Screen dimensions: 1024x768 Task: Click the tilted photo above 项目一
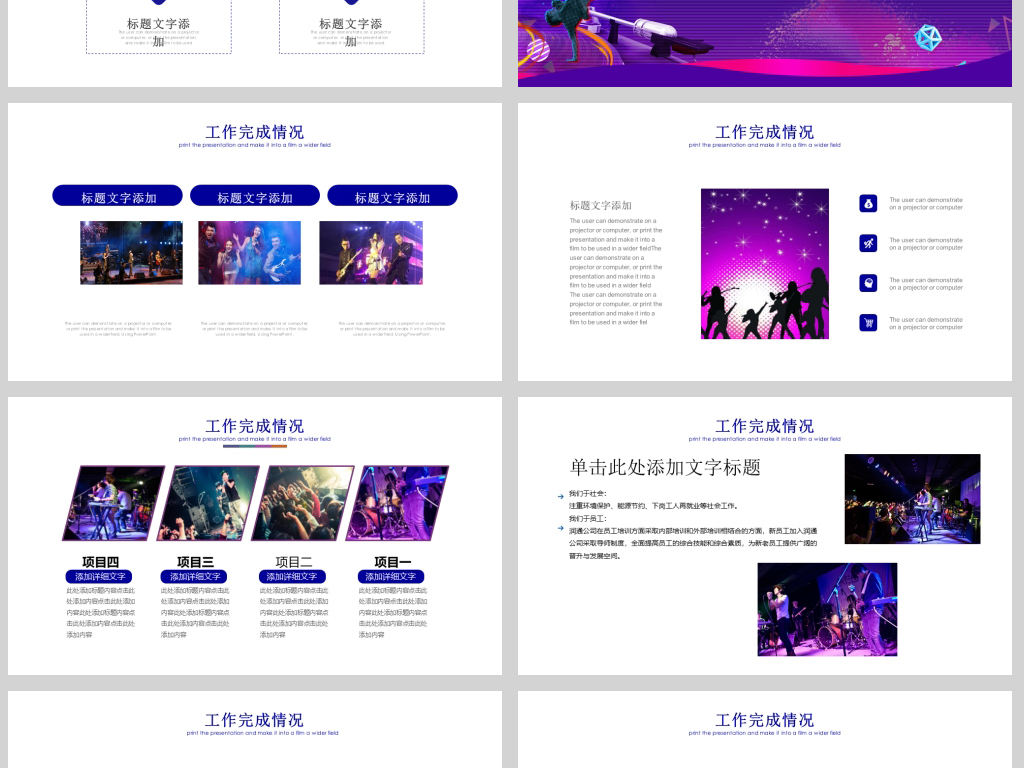click(398, 502)
